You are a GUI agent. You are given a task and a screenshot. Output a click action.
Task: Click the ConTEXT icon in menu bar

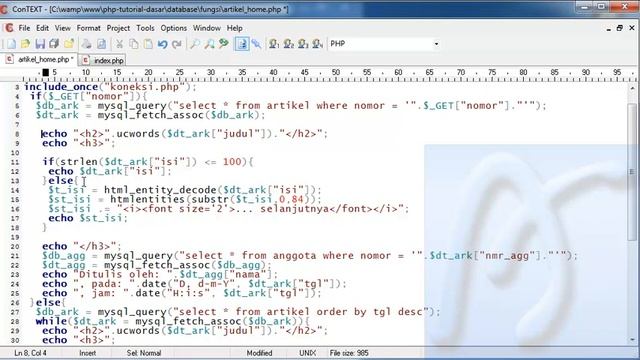[x=9, y=28]
